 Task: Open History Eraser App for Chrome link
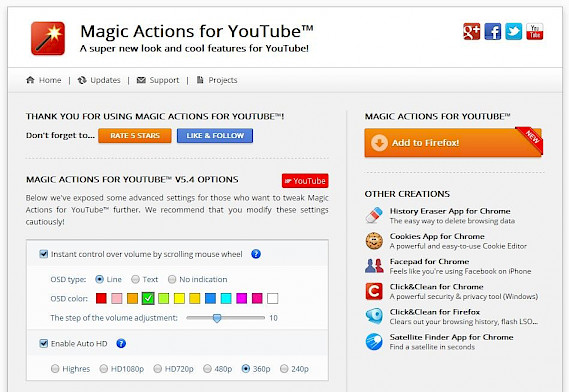coord(450,211)
